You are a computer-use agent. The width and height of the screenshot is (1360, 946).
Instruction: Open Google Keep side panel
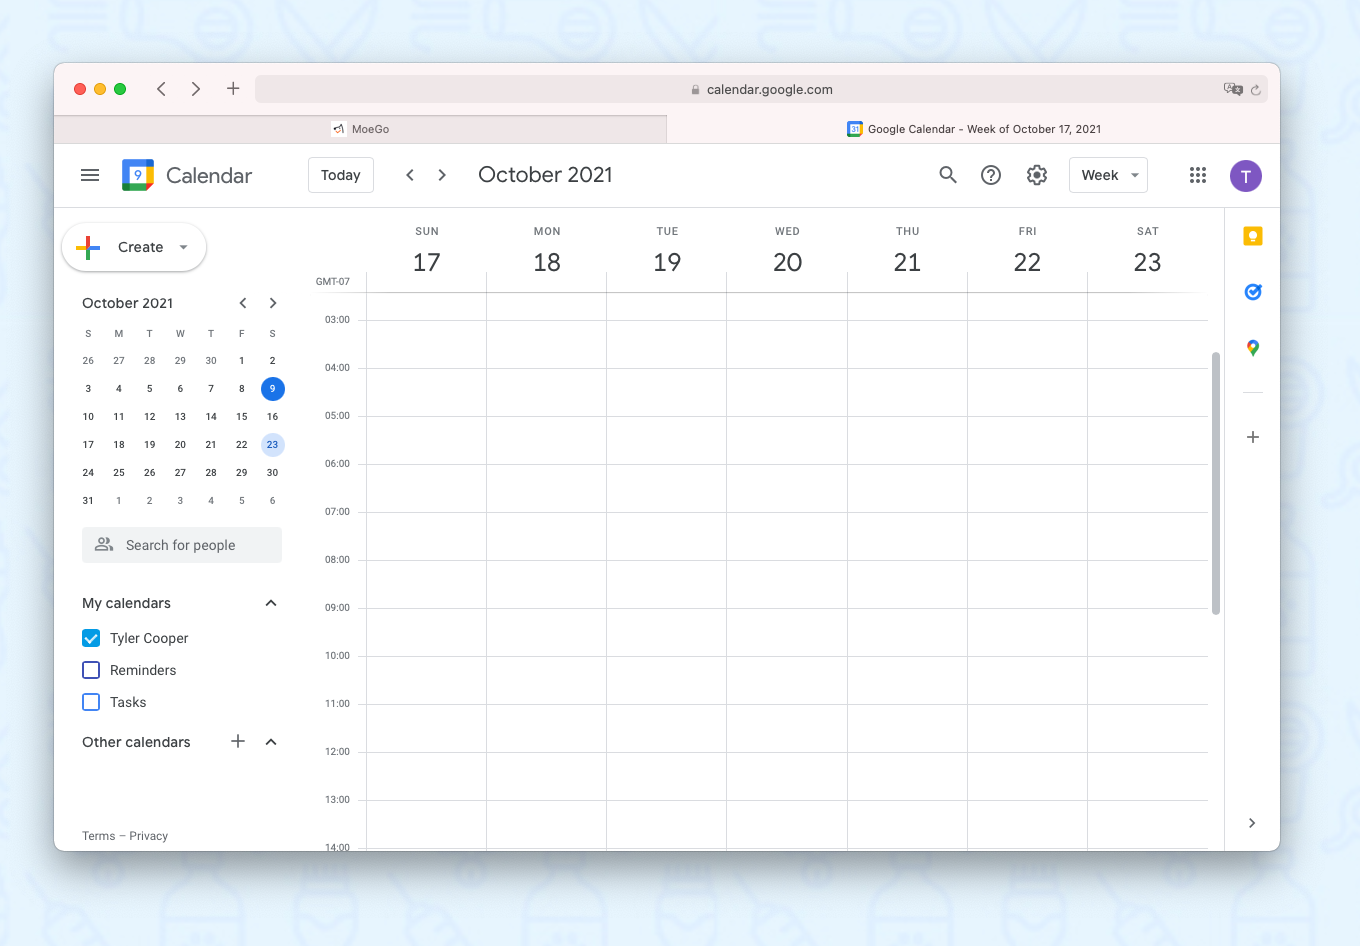point(1253,236)
